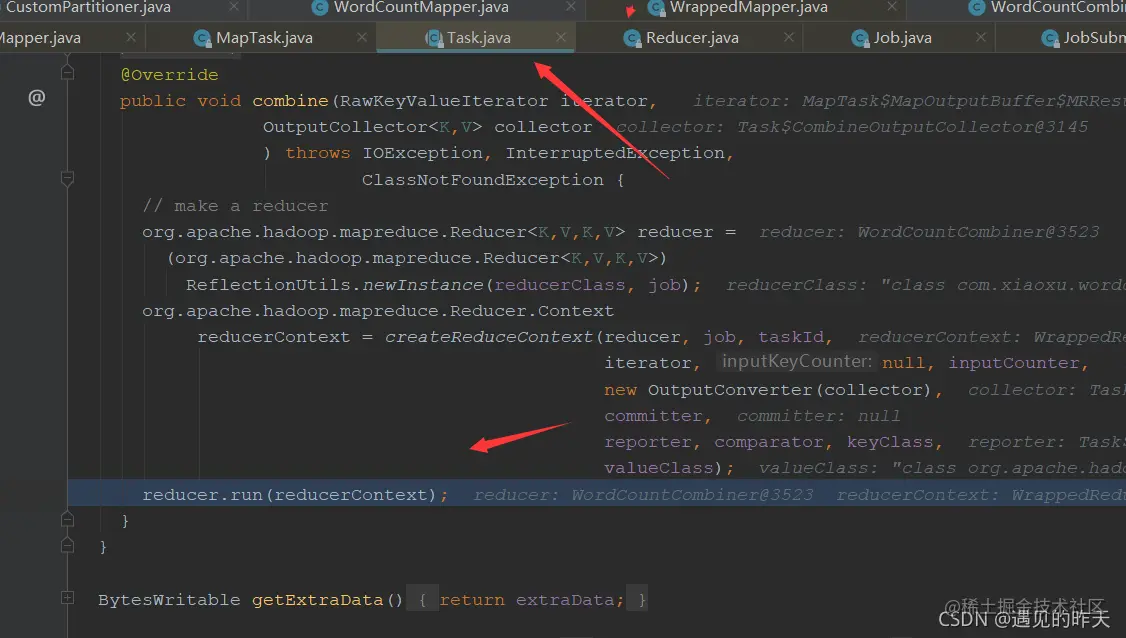Click the taskId argument

791,337
